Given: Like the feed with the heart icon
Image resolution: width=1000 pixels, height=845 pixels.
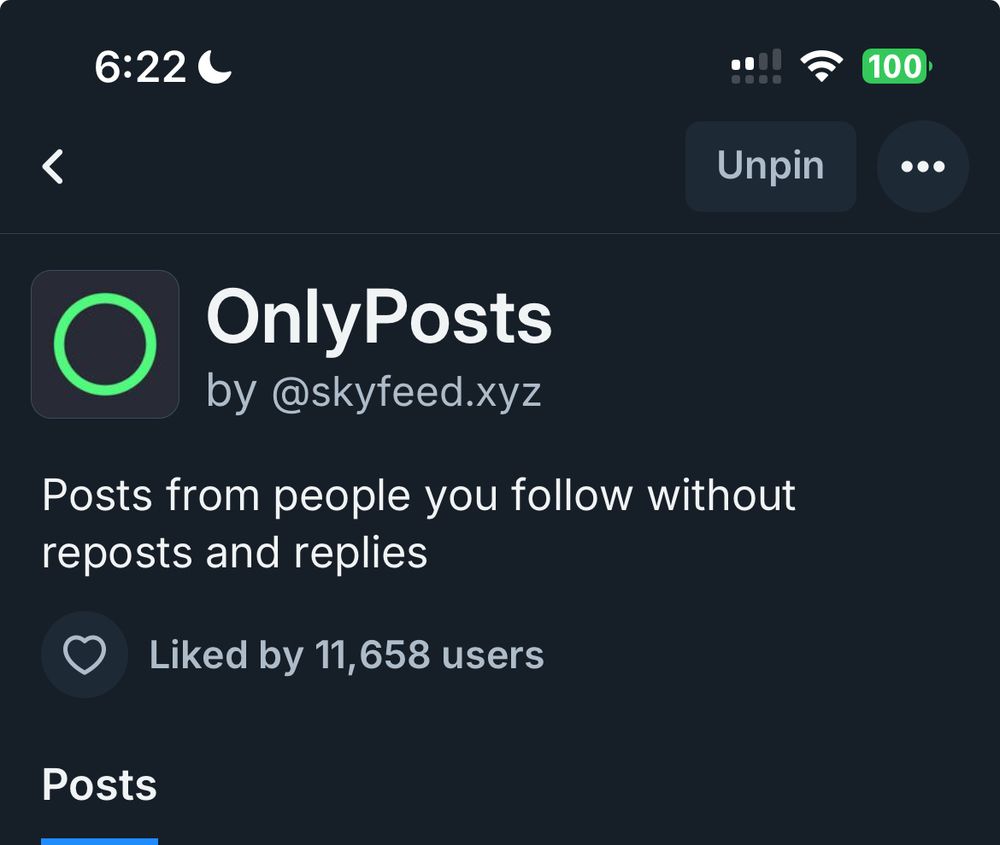Looking at the screenshot, I should [x=85, y=655].
